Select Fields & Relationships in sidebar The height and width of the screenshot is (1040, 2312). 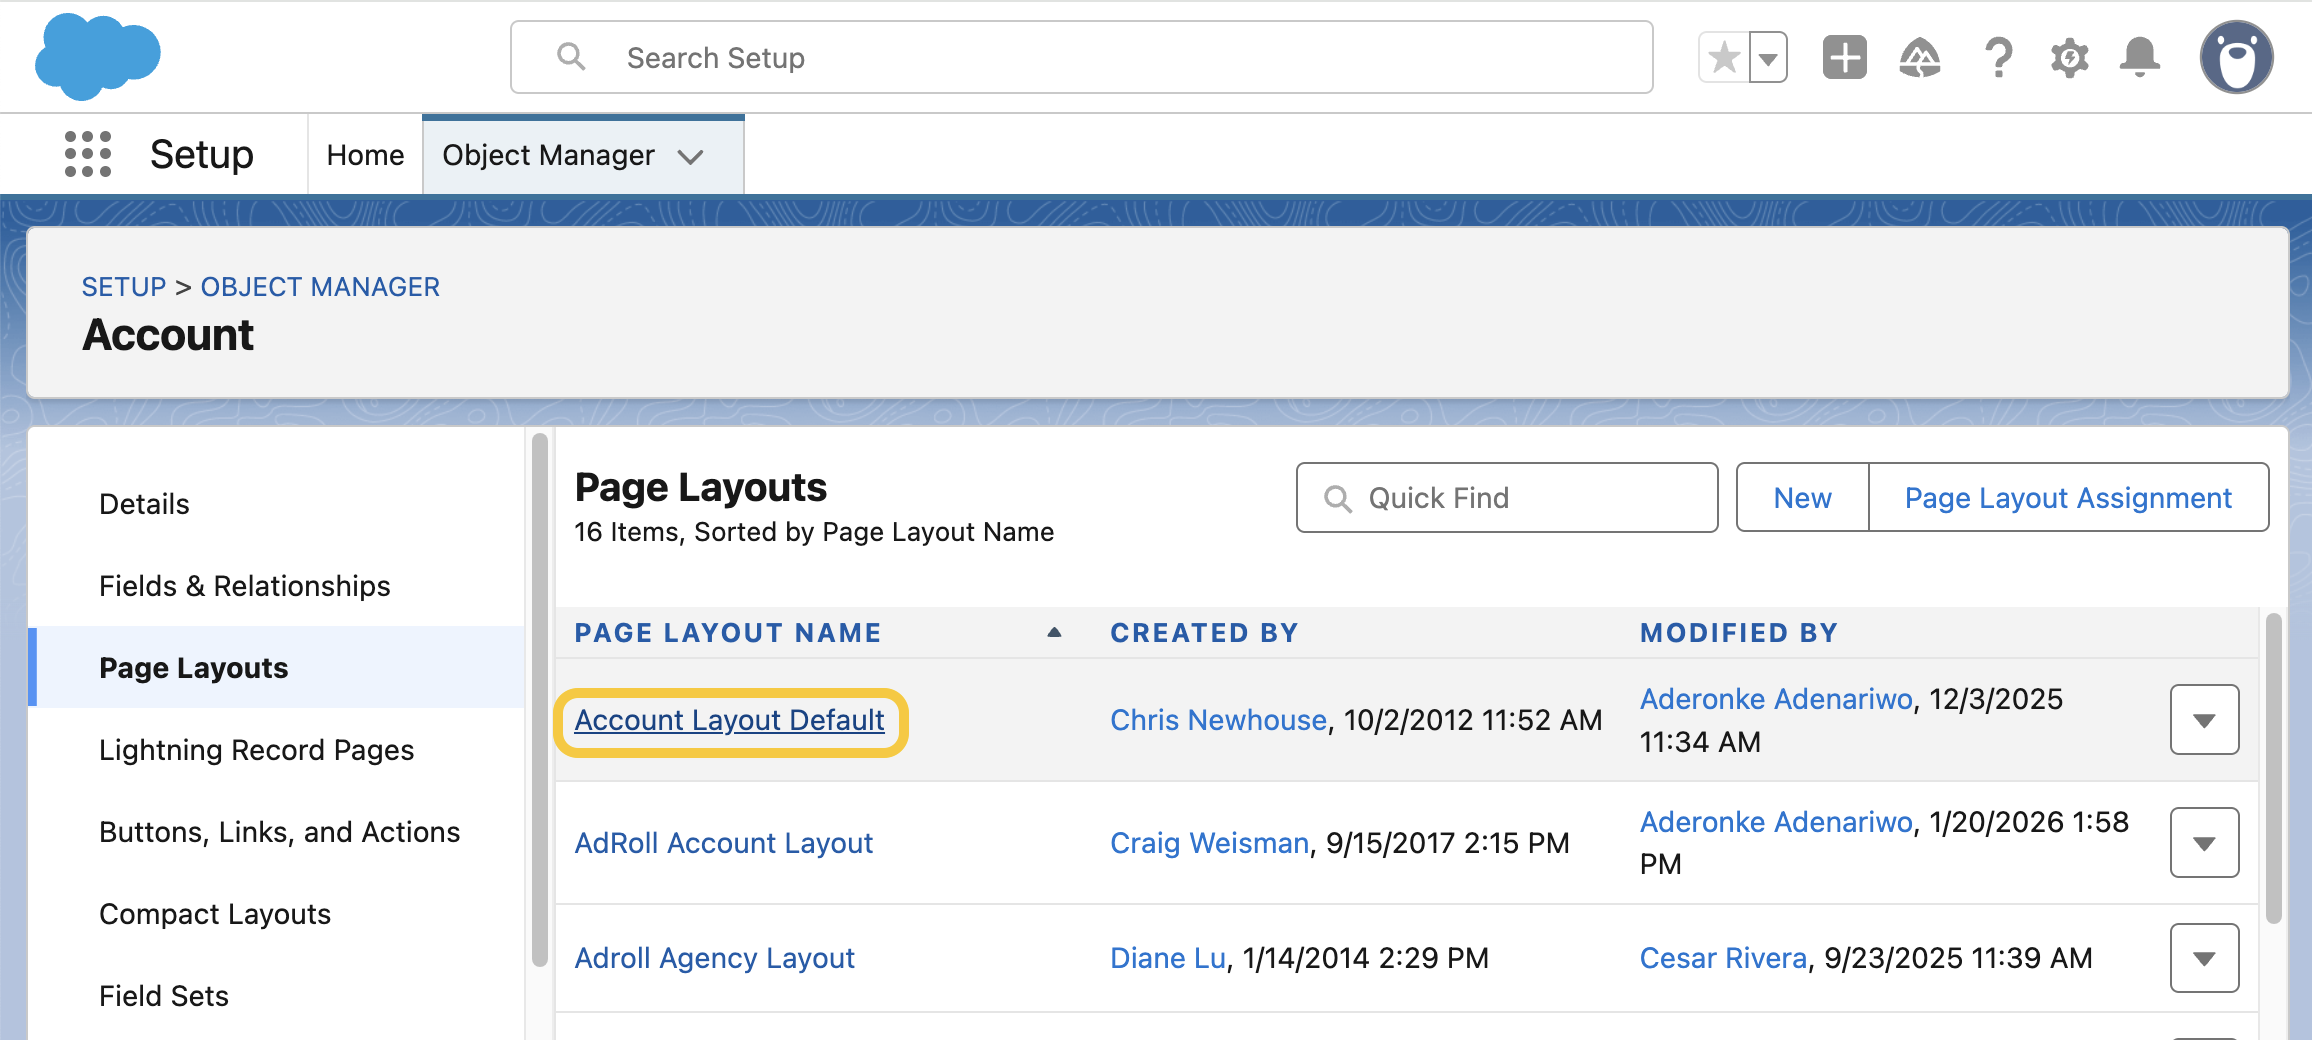coord(245,586)
